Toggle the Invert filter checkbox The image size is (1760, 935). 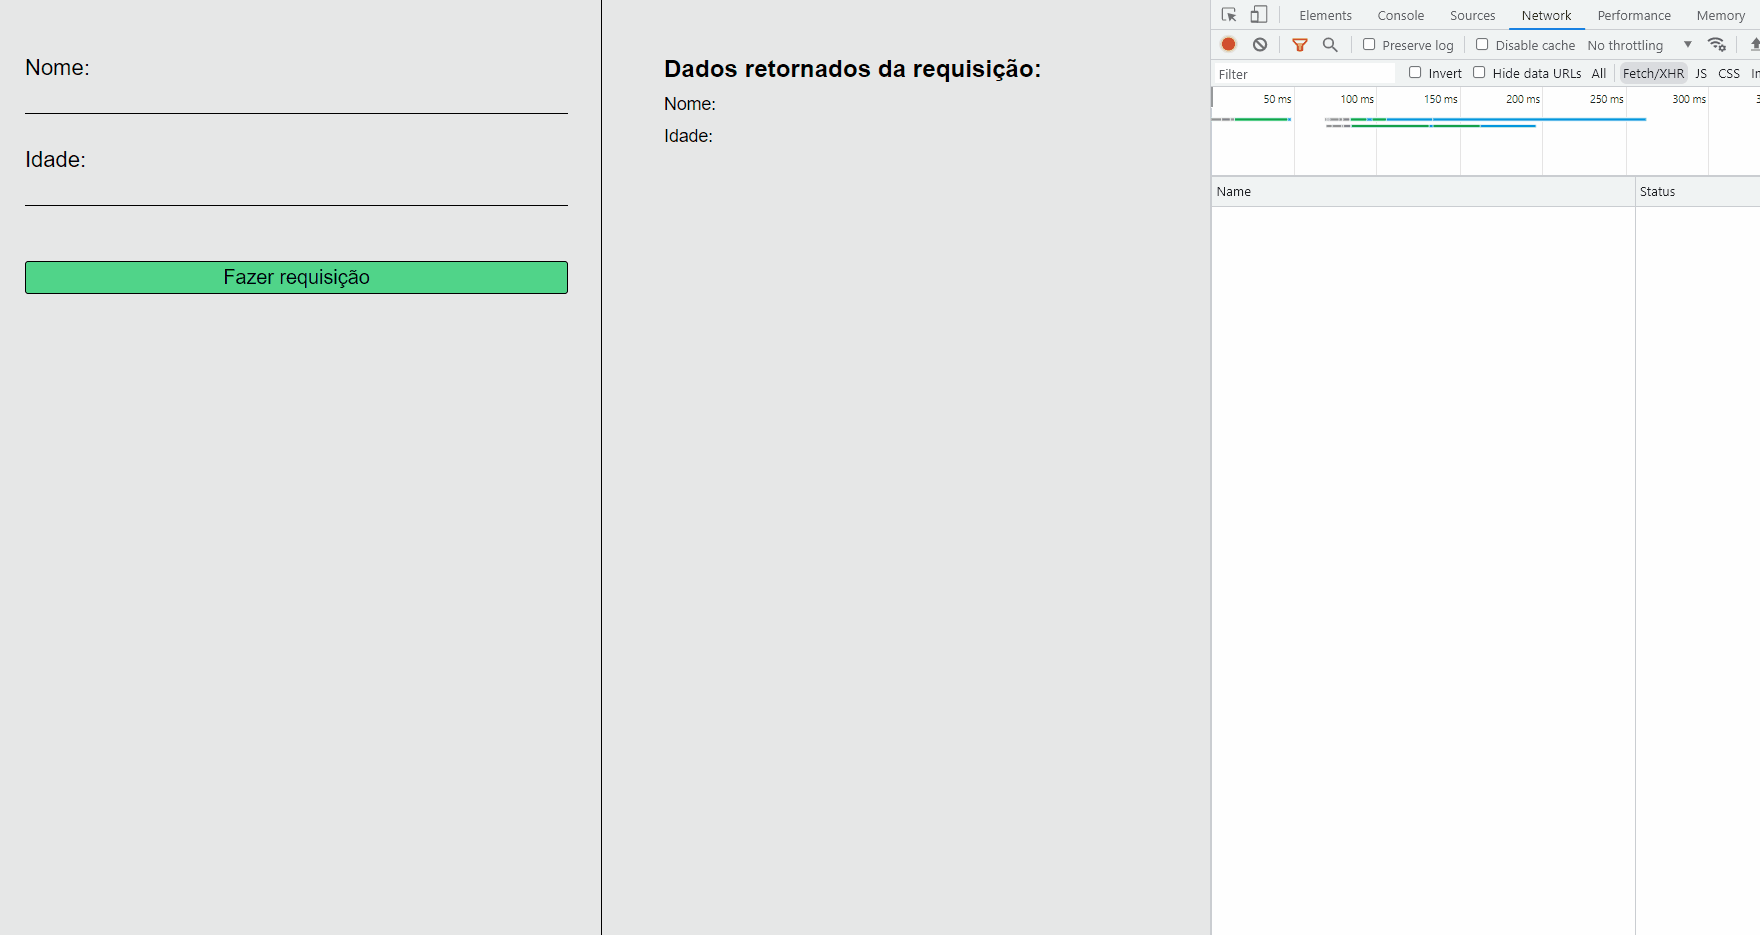coord(1415,72)
